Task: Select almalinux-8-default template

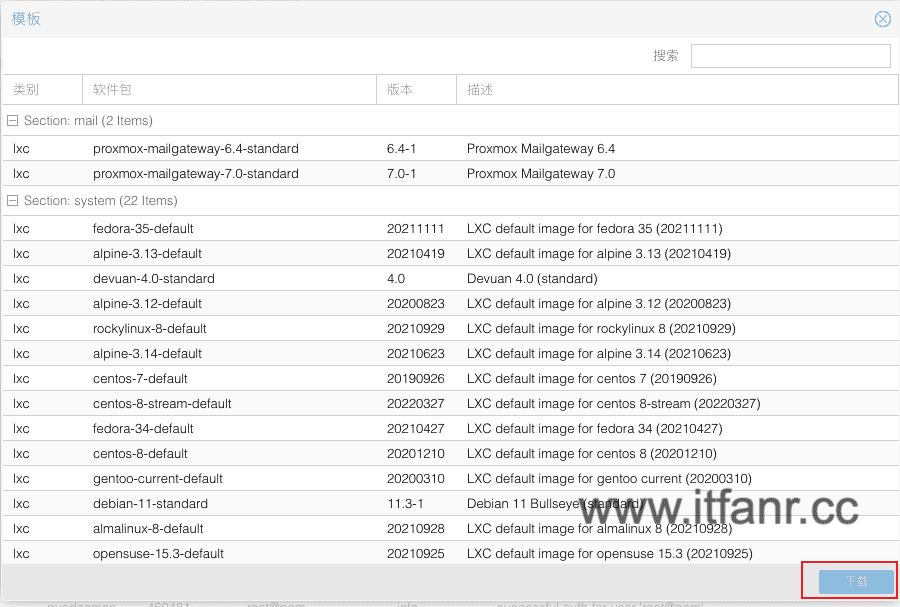Action: pyautogui.click(x=451, y=528)
